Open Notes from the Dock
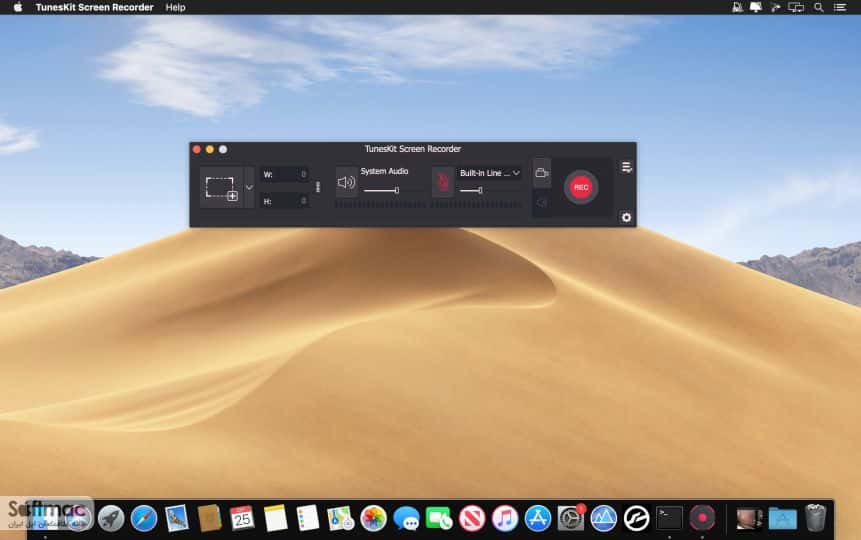This screenshot has width=861, height=540. [x=275, y=518]
